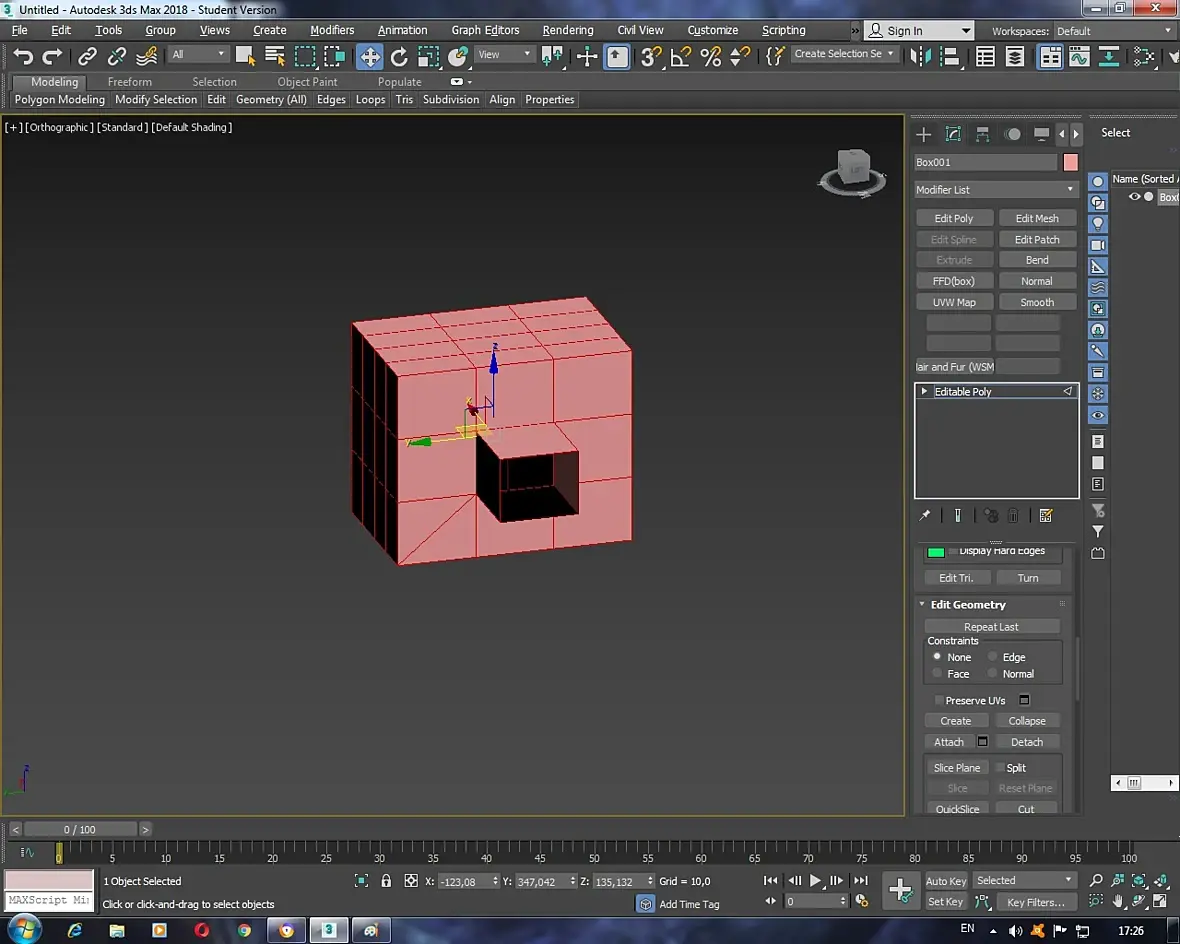Image resolution: width=1180 pixels, height=944 pixels.
Task: Select the Rotate tool in the toolbar
Action: [x=399, y=56]
